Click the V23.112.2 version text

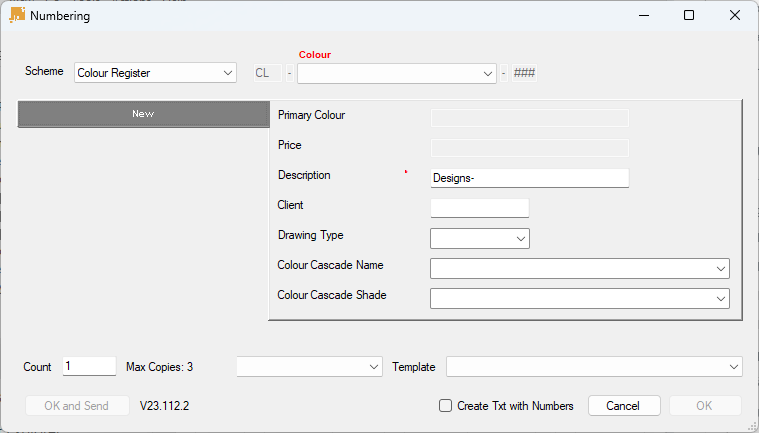(165, 406)
